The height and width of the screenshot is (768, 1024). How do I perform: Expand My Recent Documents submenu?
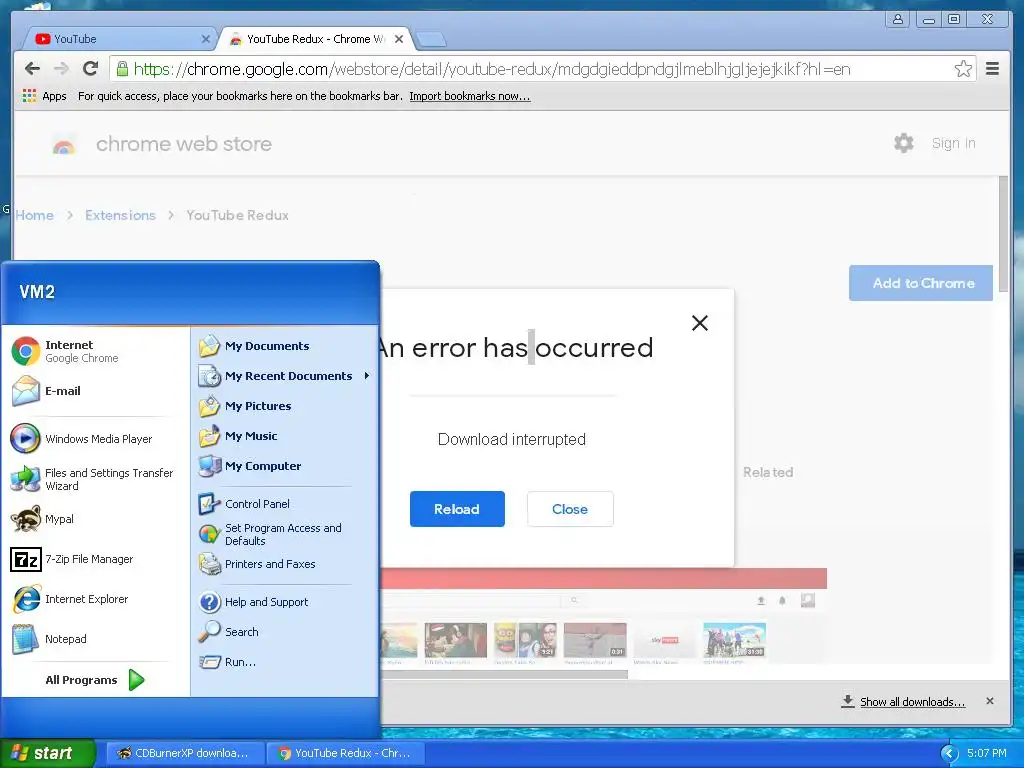(285, 376)
